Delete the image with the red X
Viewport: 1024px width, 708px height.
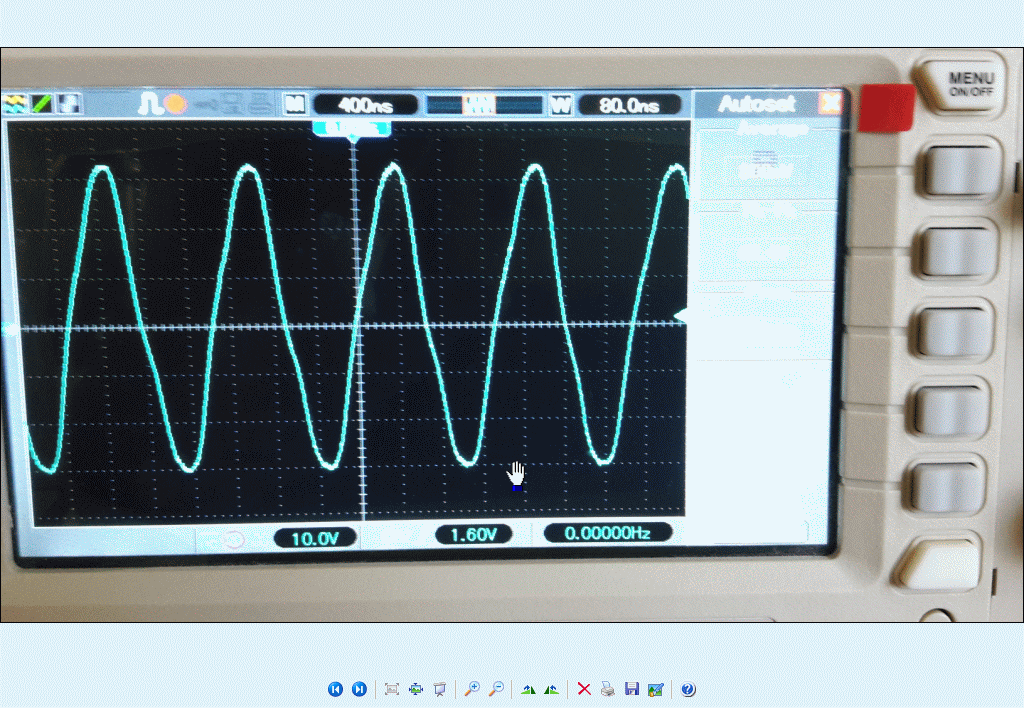click(584, 689)
